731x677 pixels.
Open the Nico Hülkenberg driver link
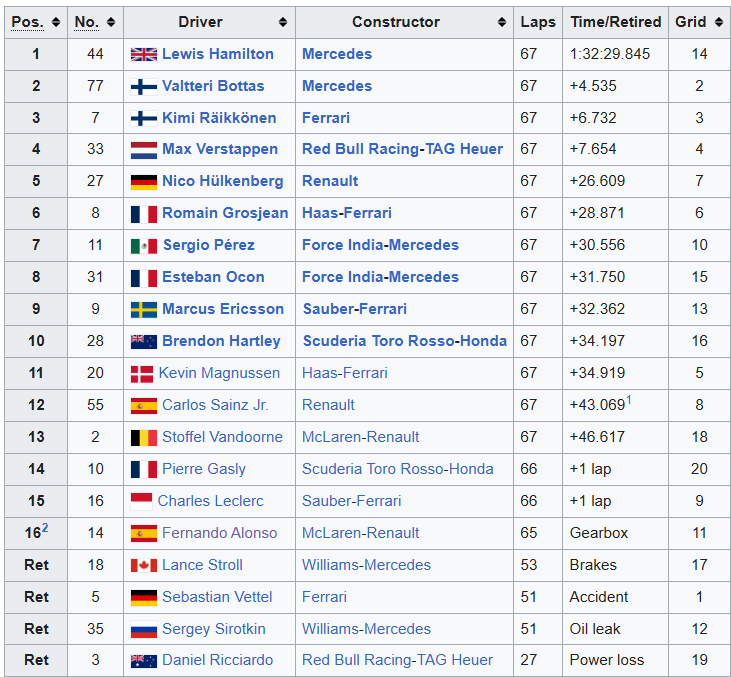coord(223,181)
